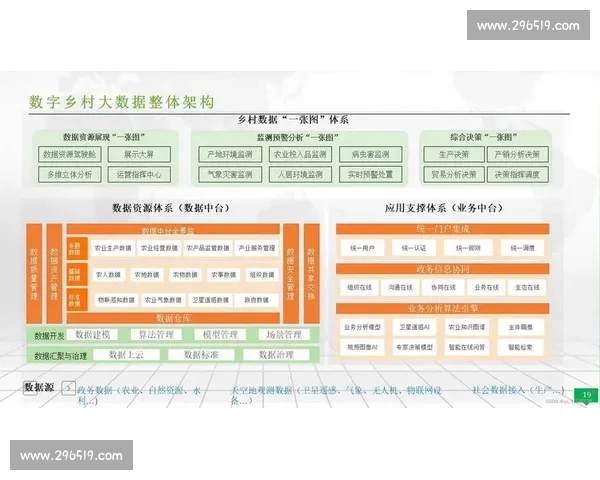
Task: Click the arrow icon beside 数据源
Action: 67,388
